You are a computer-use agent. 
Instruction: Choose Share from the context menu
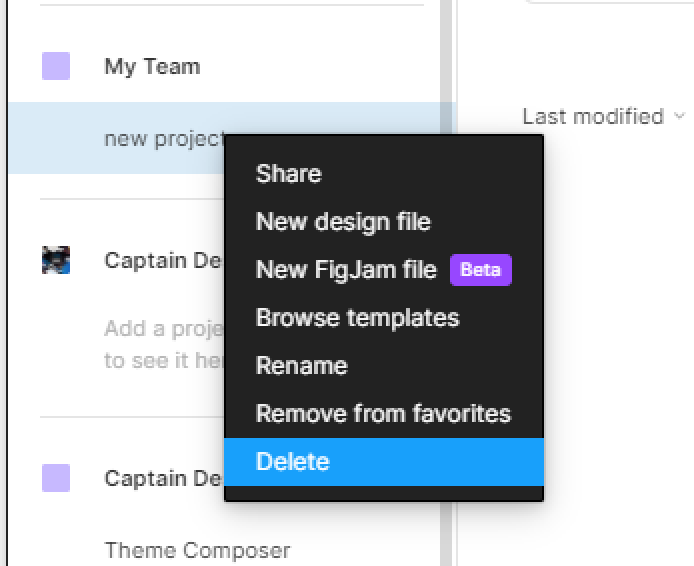point(288,173)
